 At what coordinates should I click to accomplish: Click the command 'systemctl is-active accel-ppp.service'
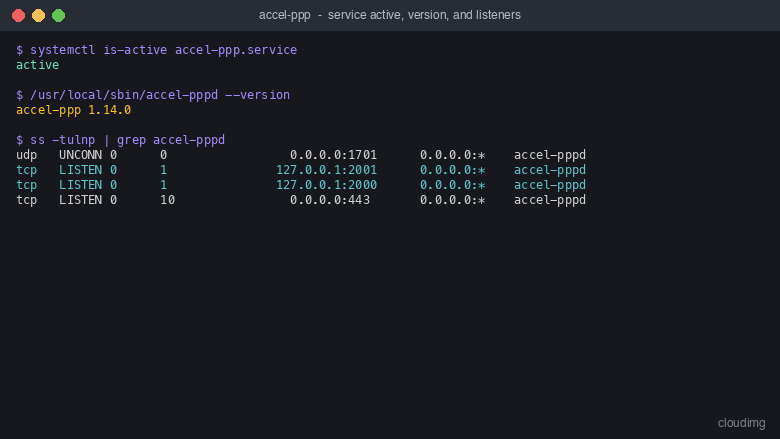coord(163,50)
